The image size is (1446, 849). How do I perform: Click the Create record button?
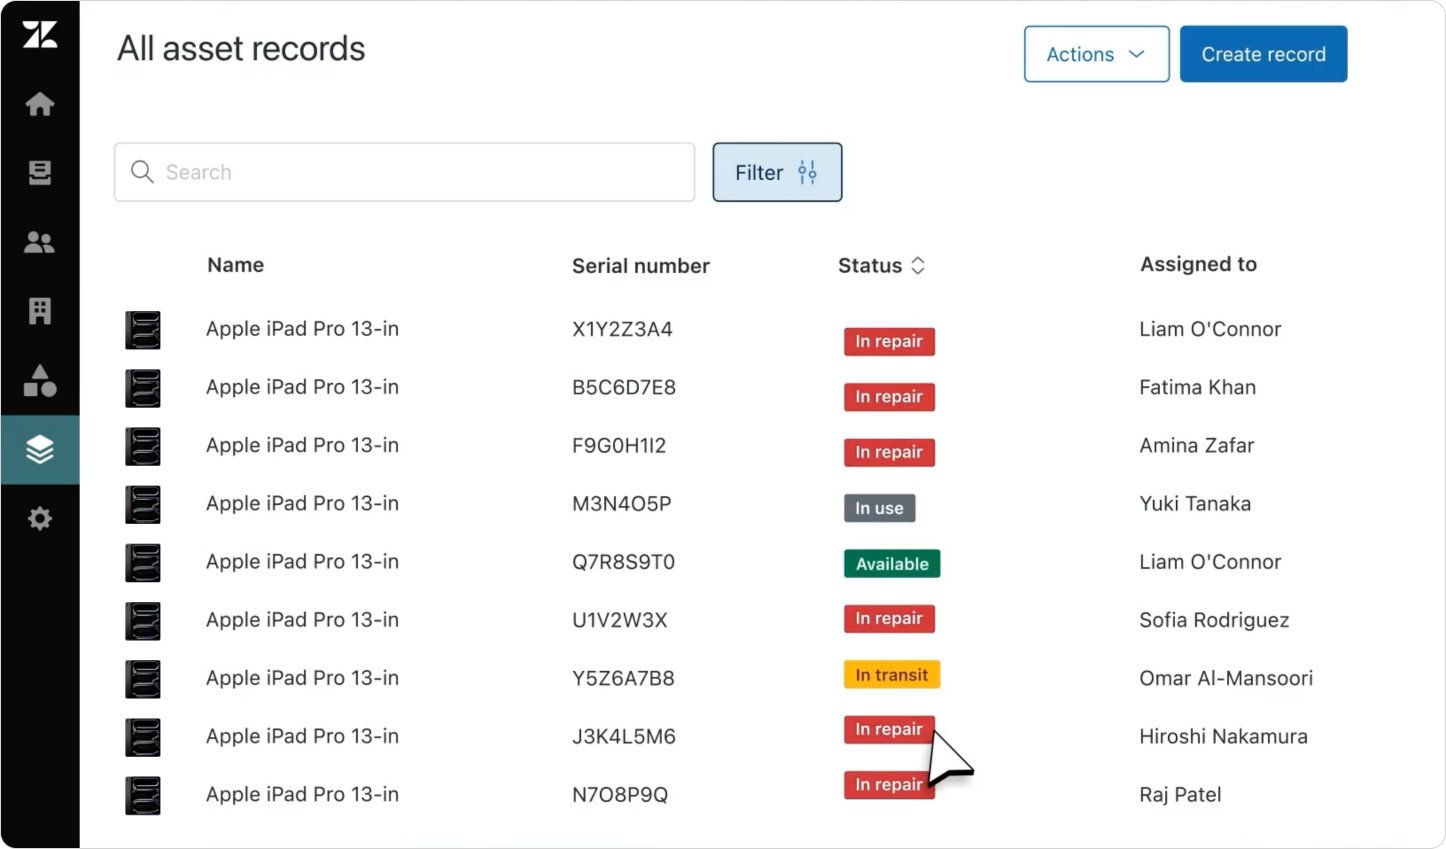point(1263,54)
